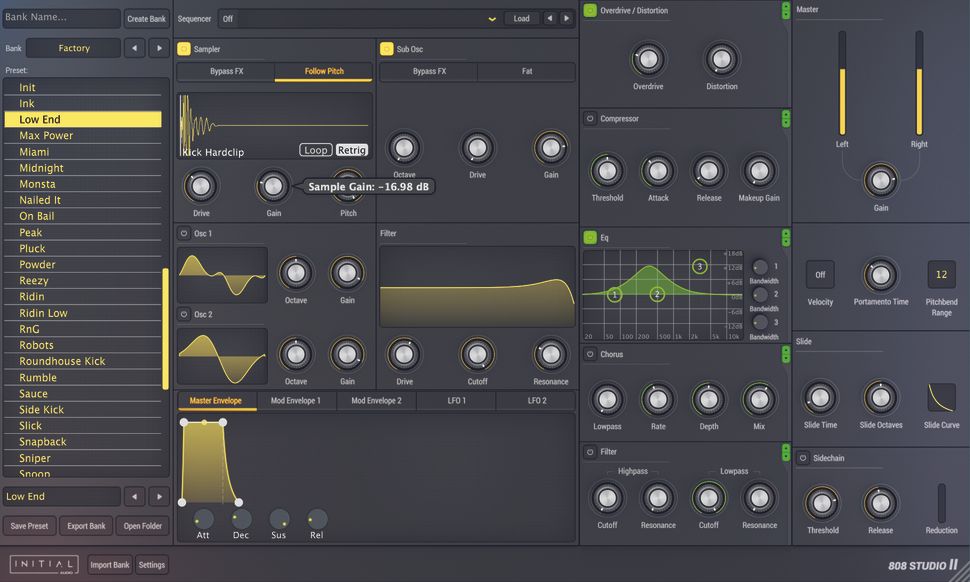Image resolution: width=970 pixels, height=582 pixels.
Task: Click the Sampler panel power icon
Action: (185, 47)
